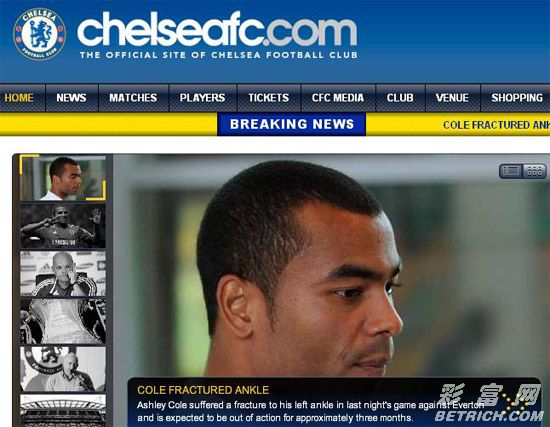Image resolution: width=550 pixels, height=427 pixels.
Task: Switch to grid view icon
Action: click(x=534, y=171)
